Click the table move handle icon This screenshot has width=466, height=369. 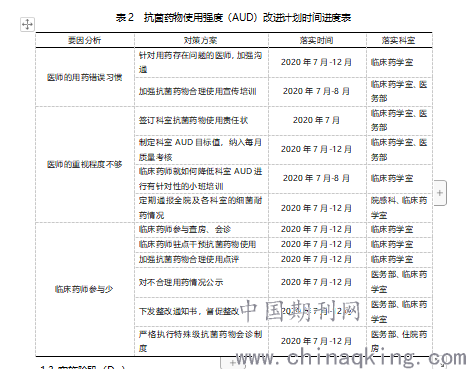point(27,24)
